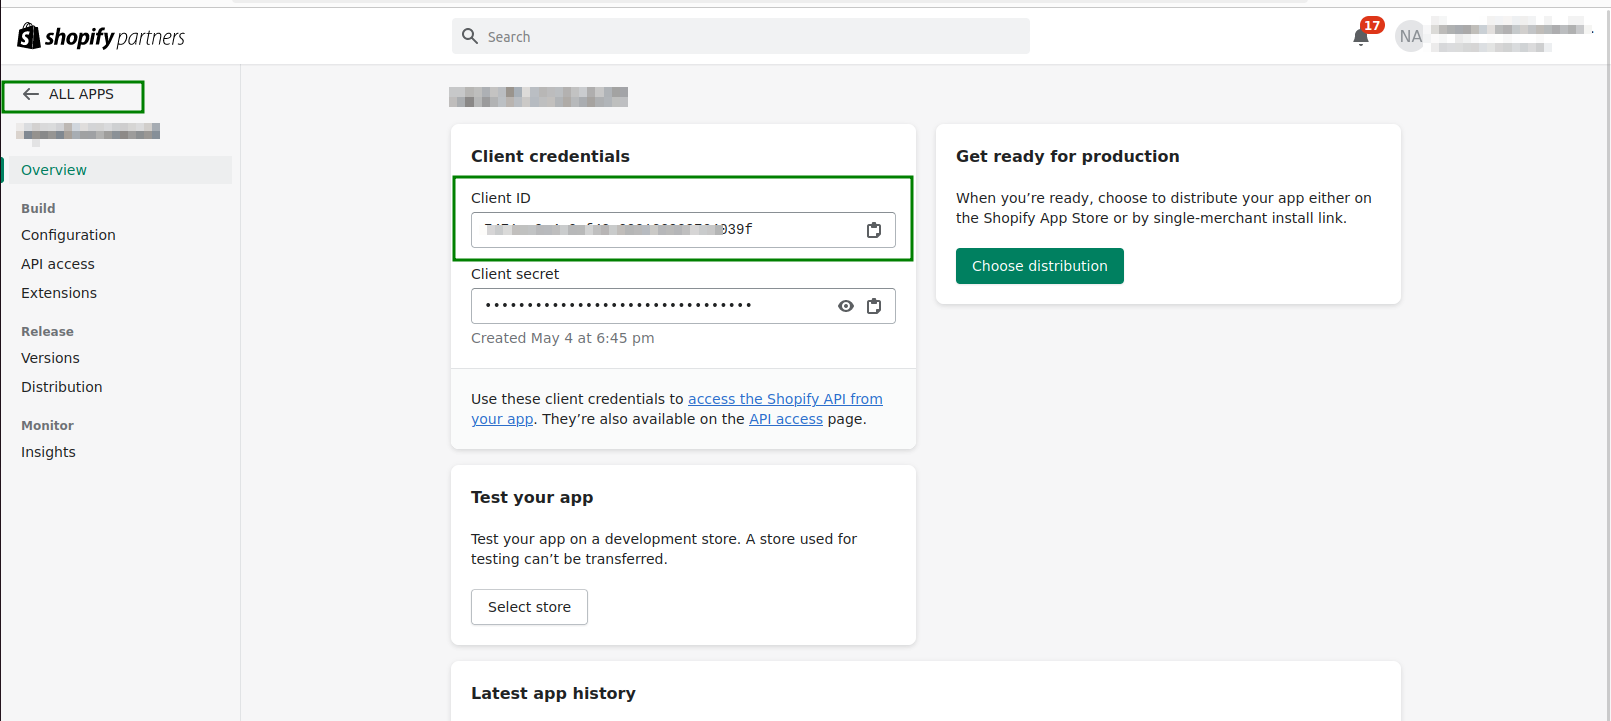Open the notifications bell
Screen dimensions: 1611x721
(x=1360, y=38)
